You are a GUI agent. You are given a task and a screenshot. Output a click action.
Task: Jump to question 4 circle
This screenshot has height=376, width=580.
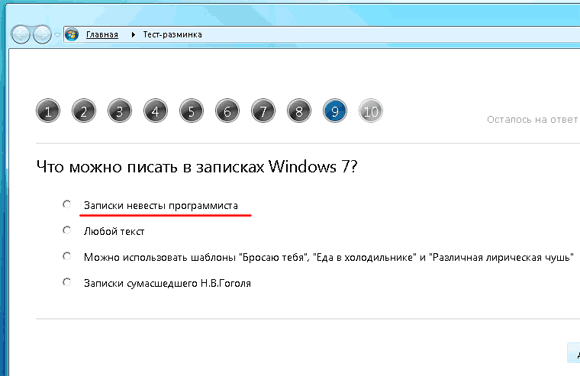(x=155, y=111)
